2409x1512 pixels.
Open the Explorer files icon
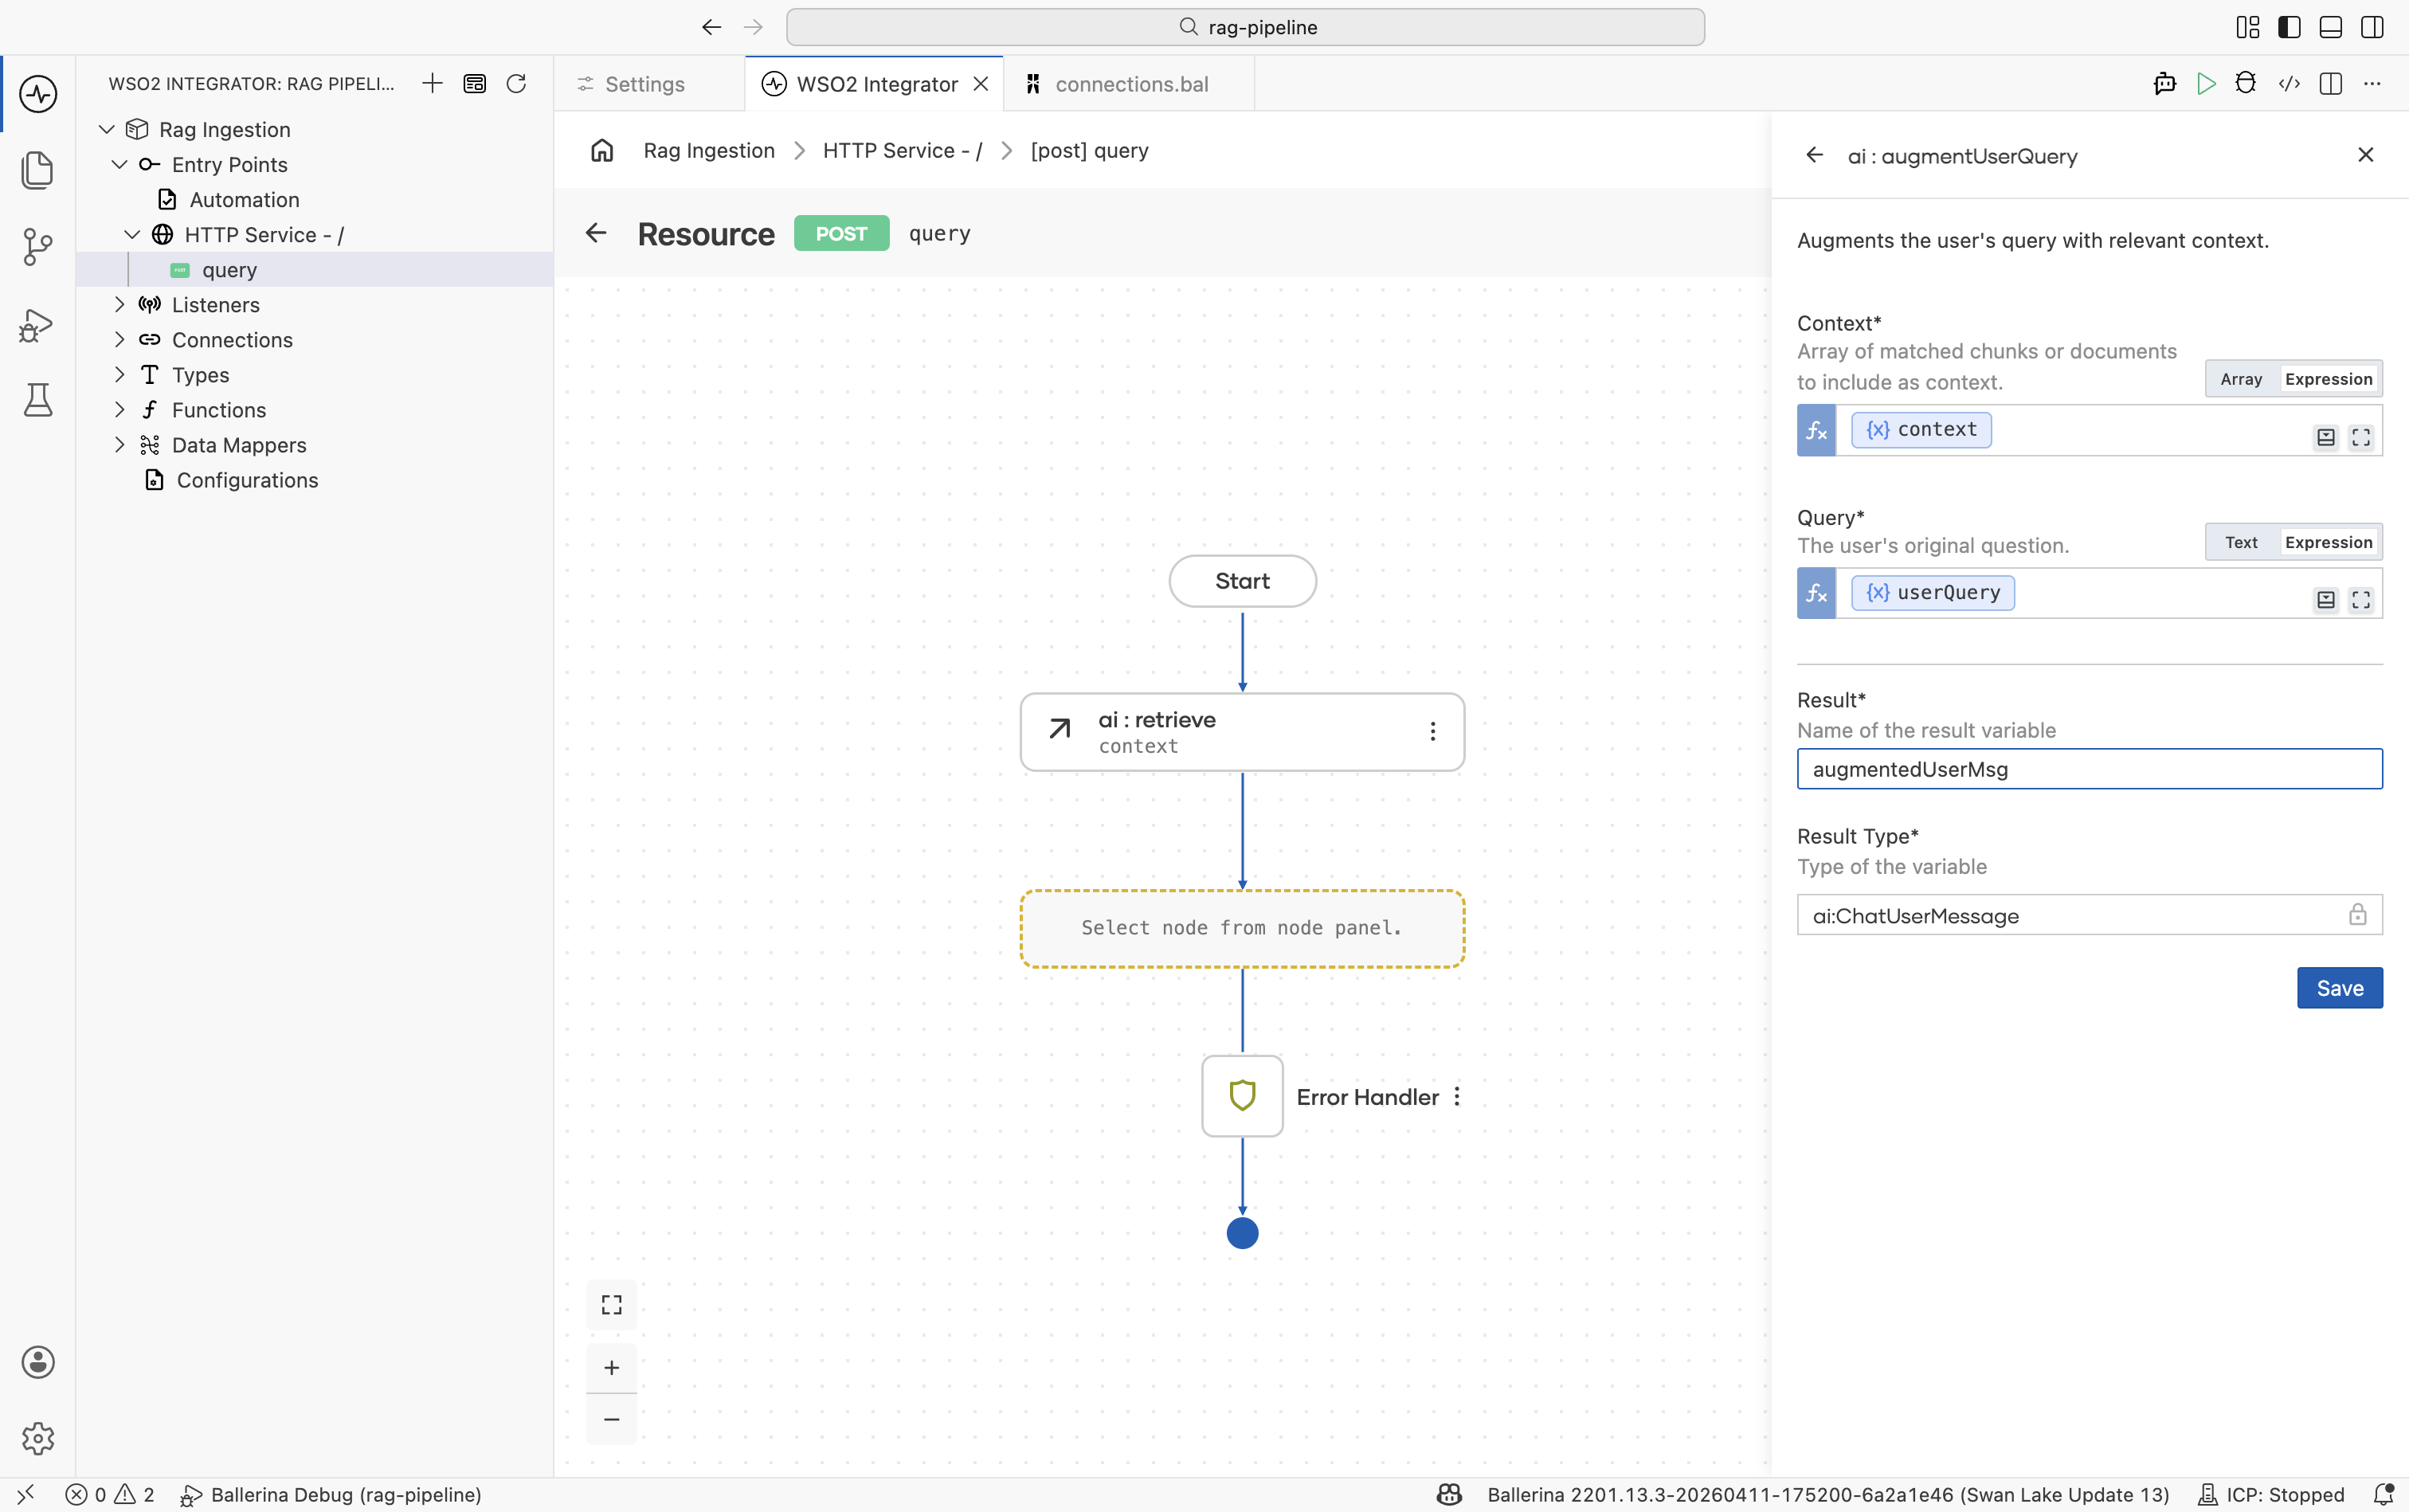pos(38,170)
